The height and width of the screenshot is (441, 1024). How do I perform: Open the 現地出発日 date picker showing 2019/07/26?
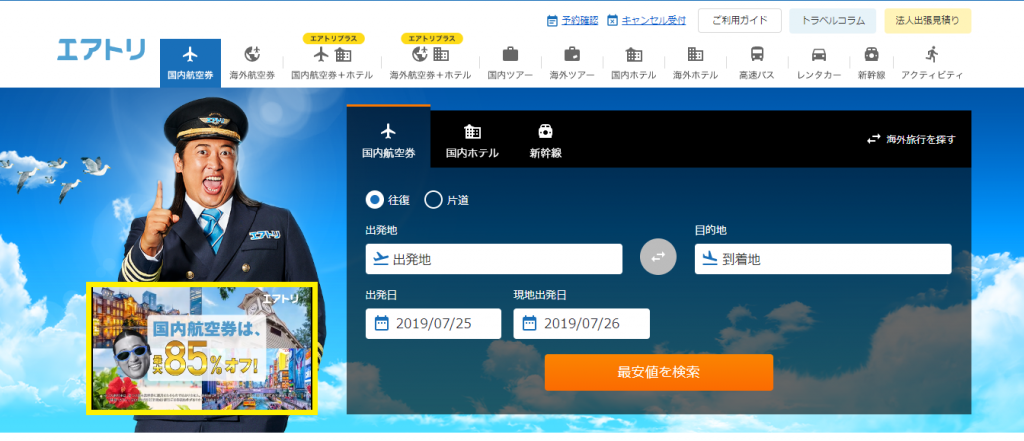click(581, 323)
